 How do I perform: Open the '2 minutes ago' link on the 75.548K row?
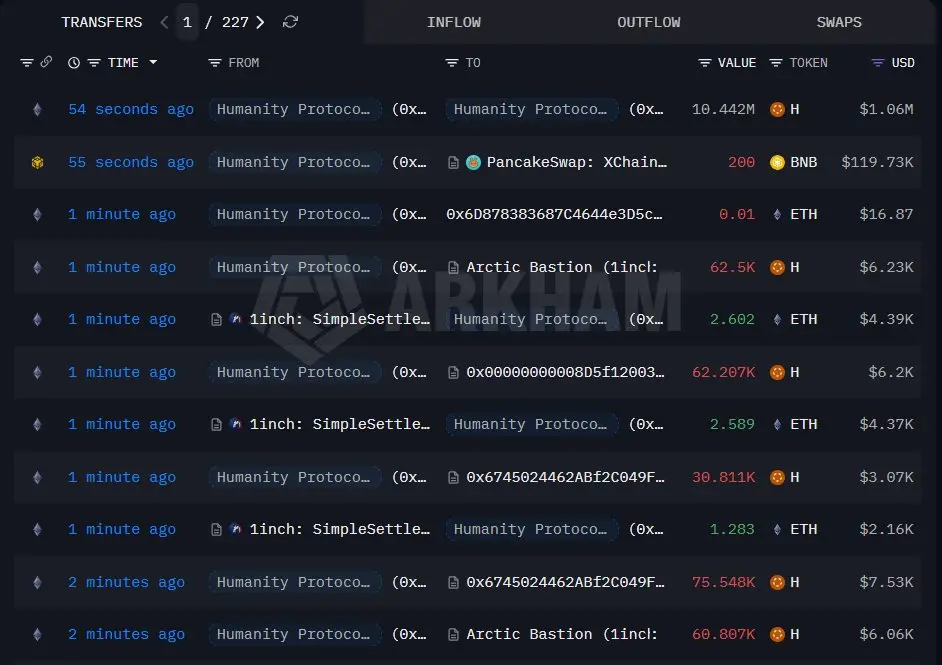126,582
